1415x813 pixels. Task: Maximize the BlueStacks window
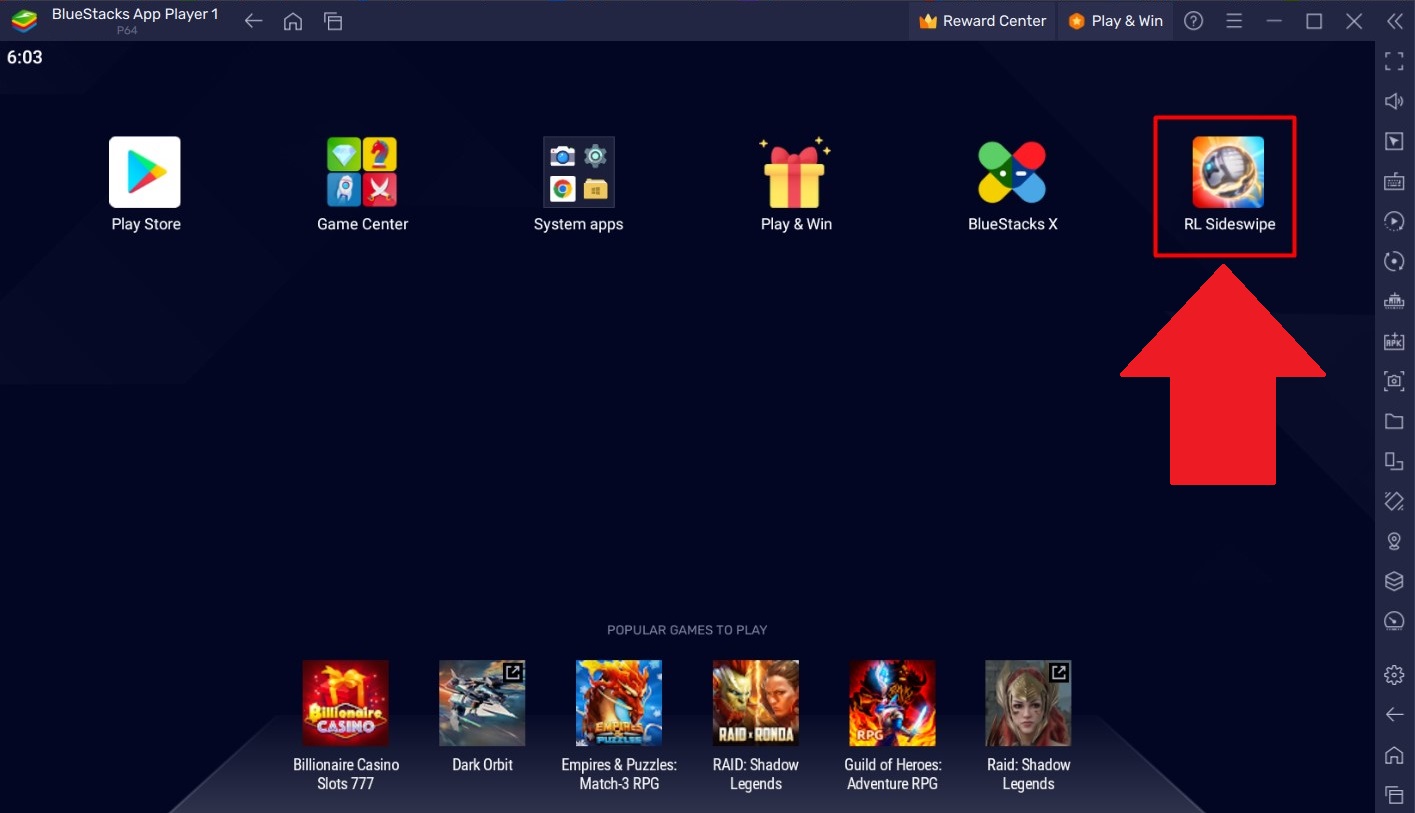coord(1314,21)
